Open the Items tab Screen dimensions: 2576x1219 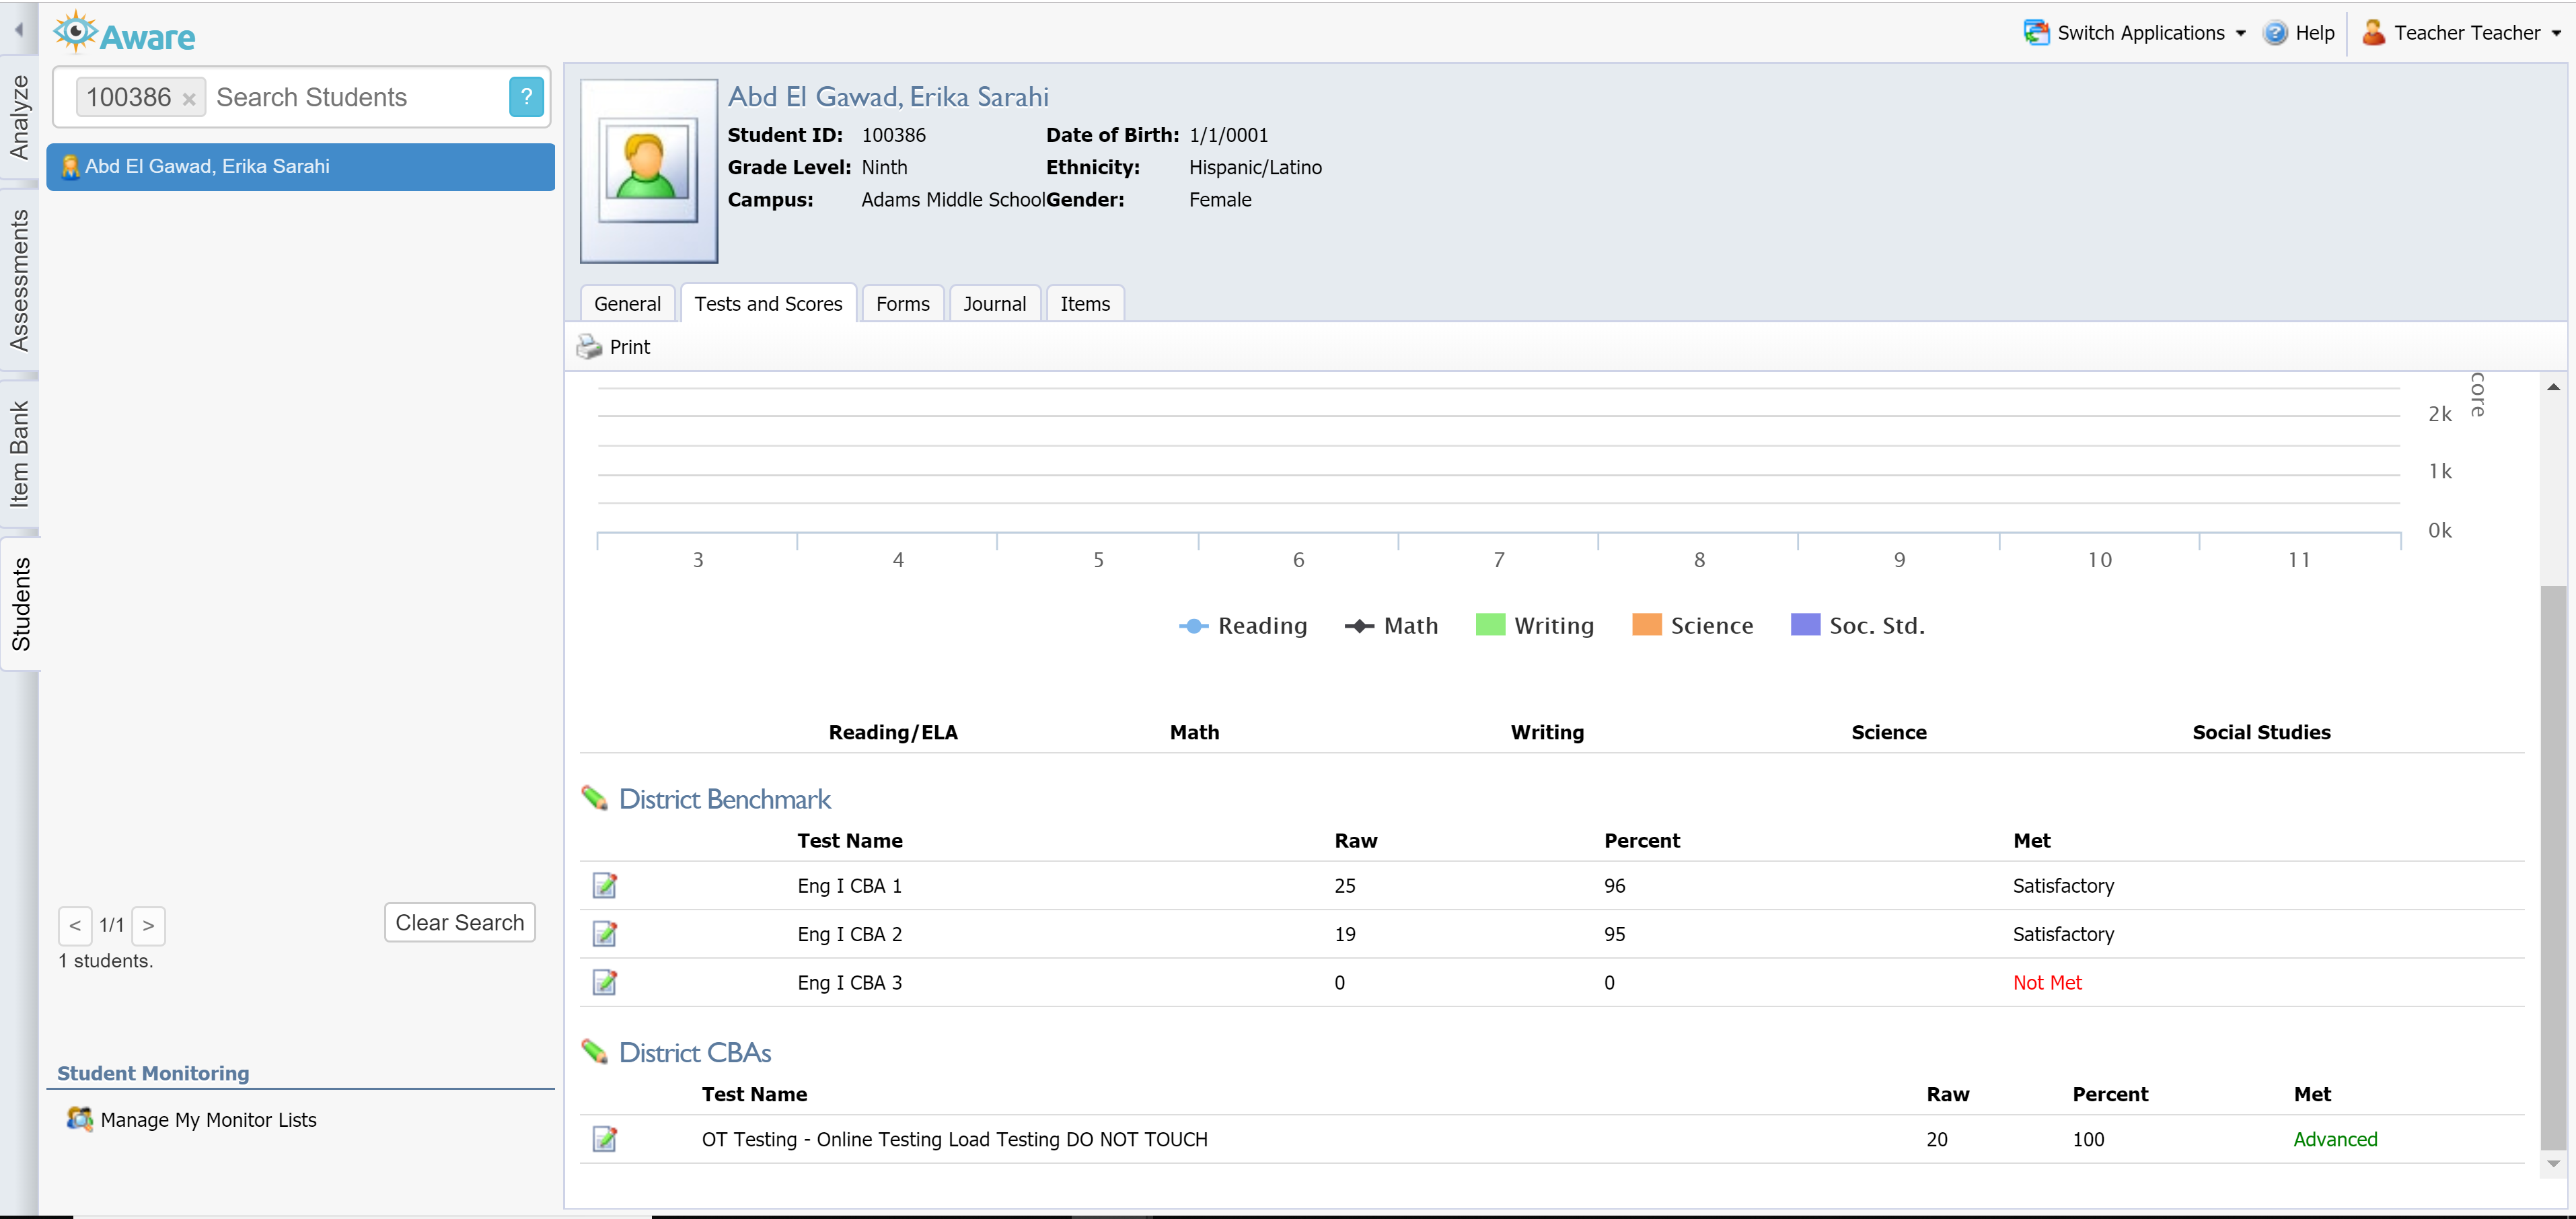pyautogui.click(x=1085, y=304)
